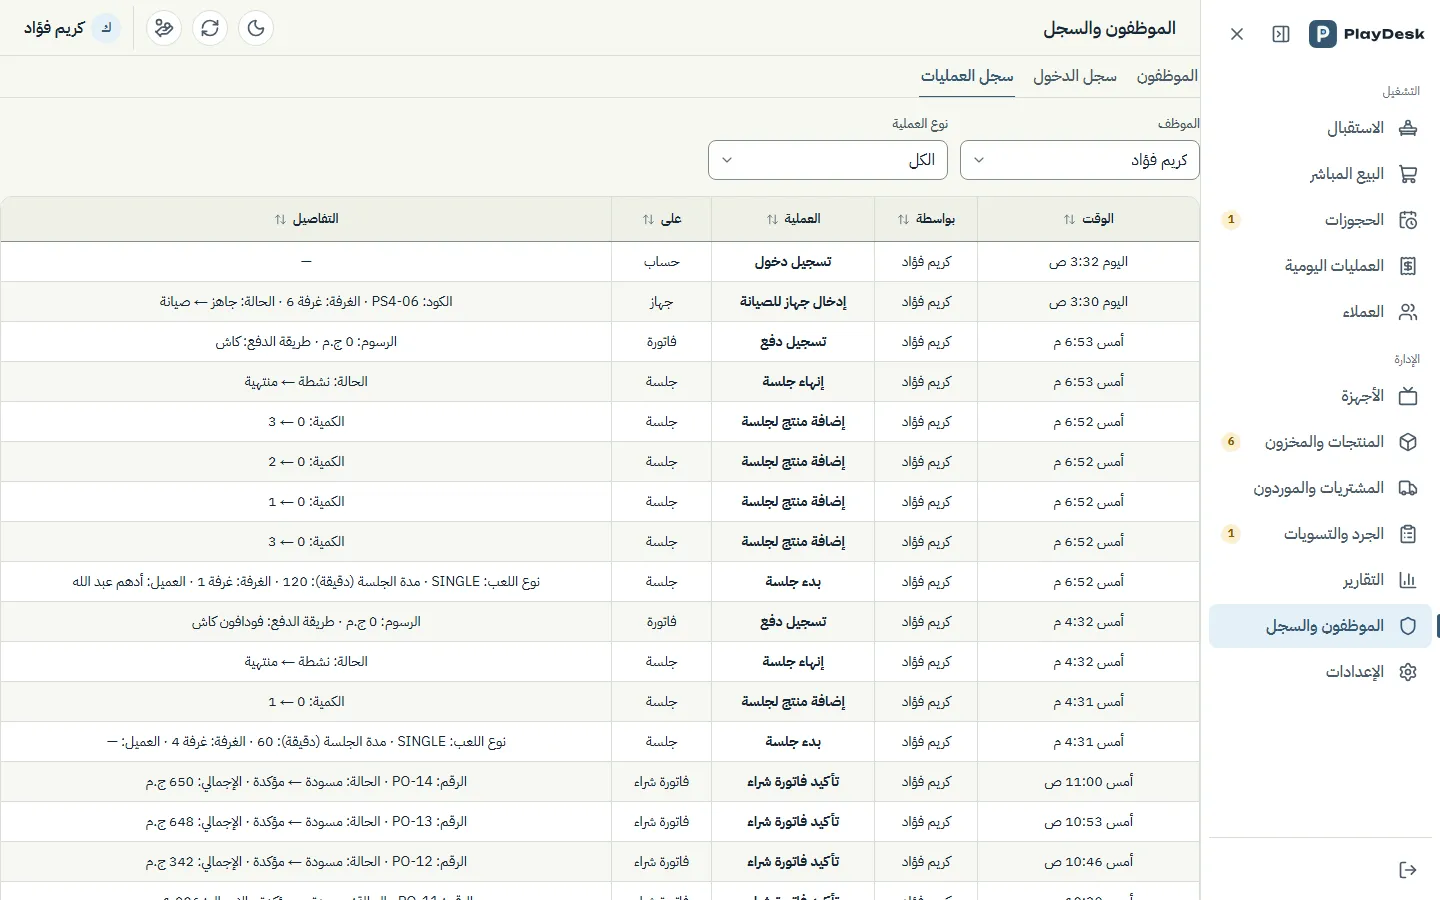
Task: Open الجرد والتسويات clipboard icon
Action: pyautogui.click(x=1408, y=534)
